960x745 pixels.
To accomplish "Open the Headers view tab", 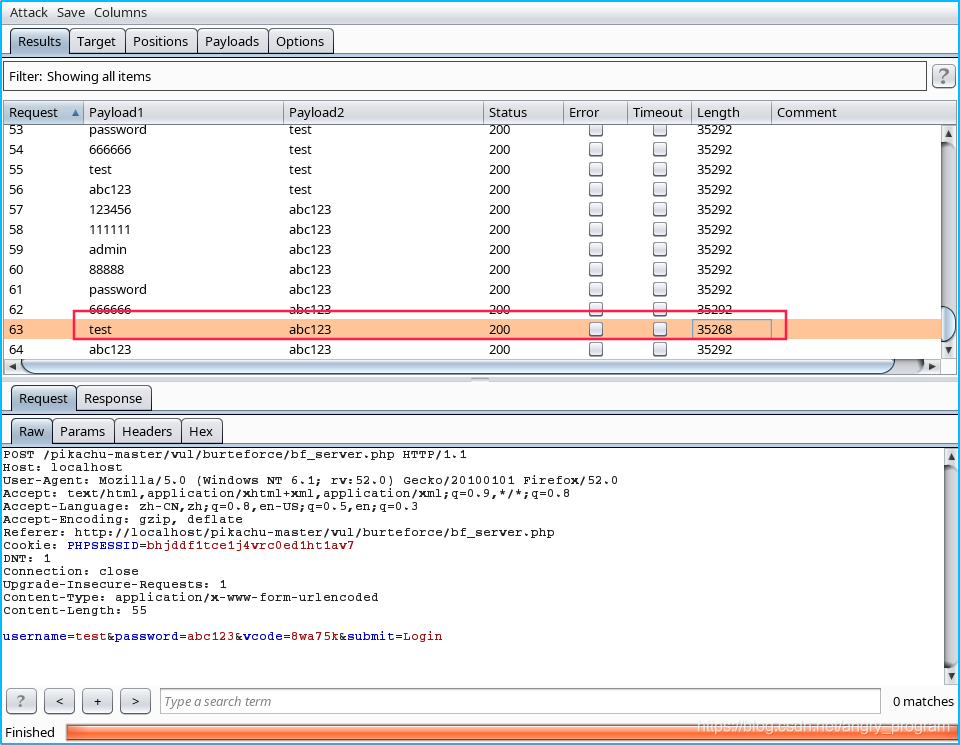I will [147, 432].
